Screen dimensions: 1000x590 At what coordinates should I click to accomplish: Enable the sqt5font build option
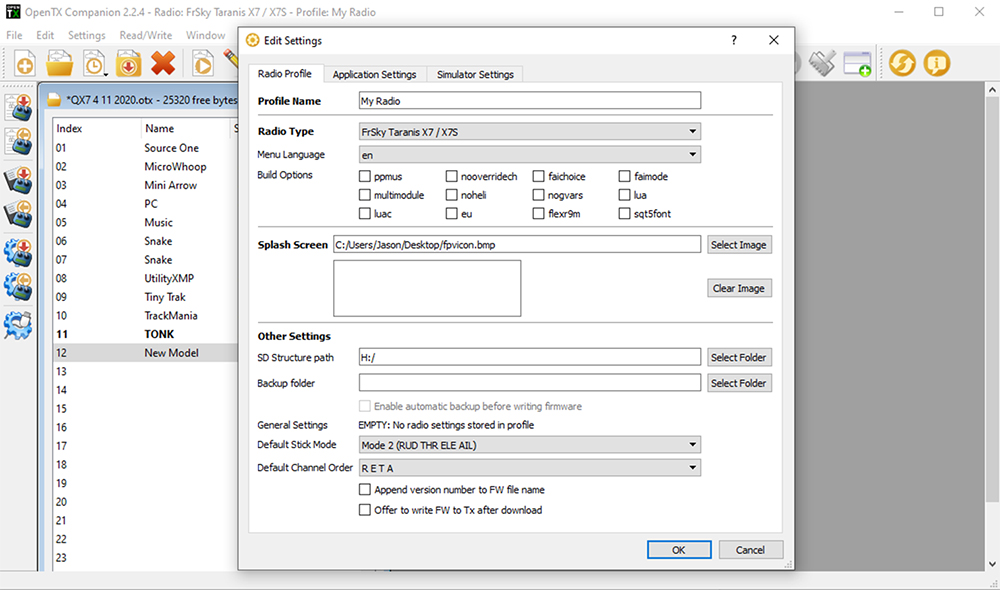point(624,213)
